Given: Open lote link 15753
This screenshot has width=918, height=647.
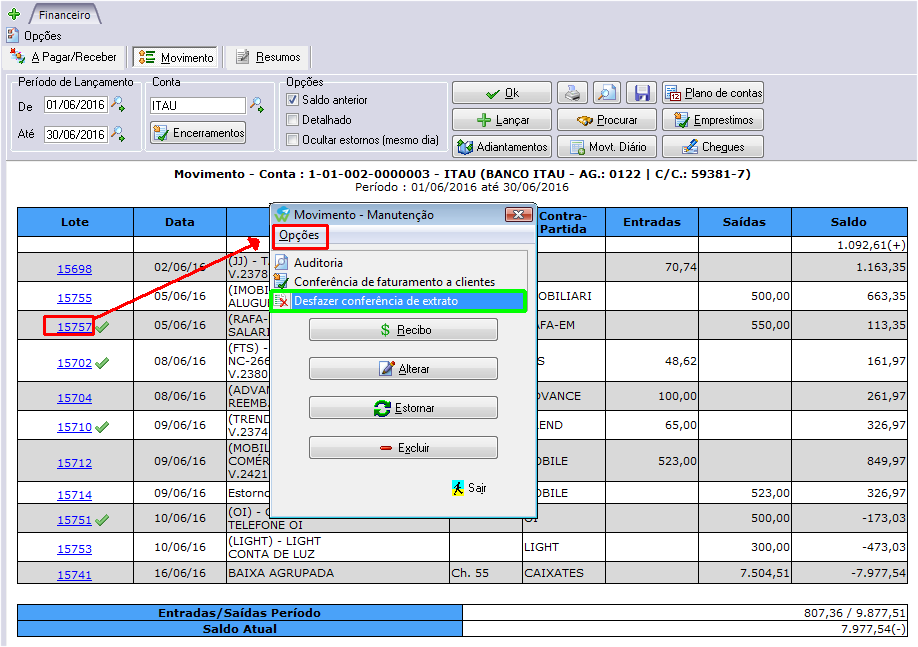Looking at the screenshot, I should coord(74,549).
